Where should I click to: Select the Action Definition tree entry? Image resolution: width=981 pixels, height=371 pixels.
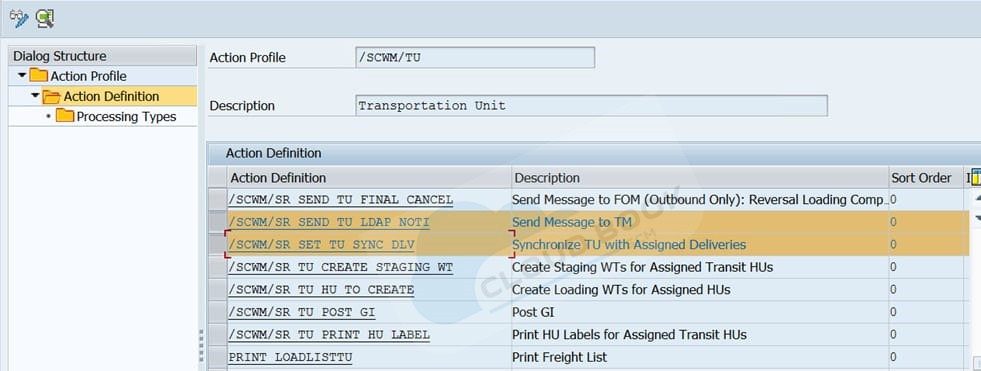click(x=111, y=96)
